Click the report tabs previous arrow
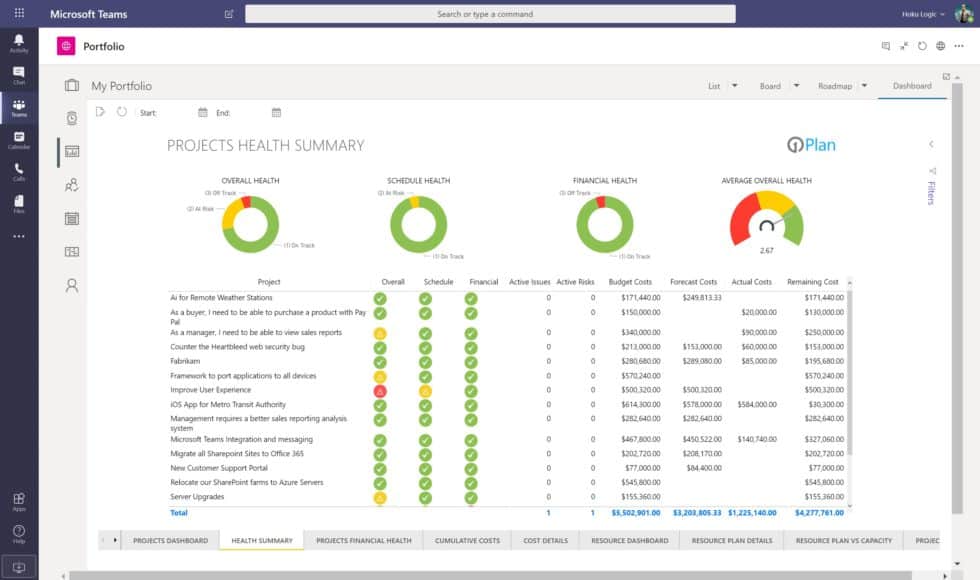This screenshot has width=980, height=580. pos(103,540)
